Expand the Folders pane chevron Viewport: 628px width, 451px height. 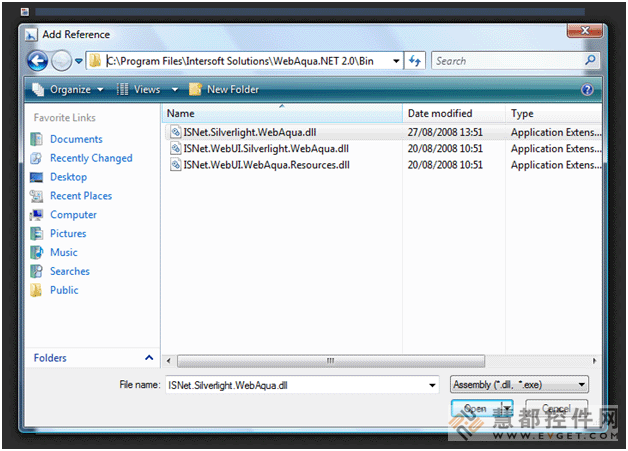149,357
